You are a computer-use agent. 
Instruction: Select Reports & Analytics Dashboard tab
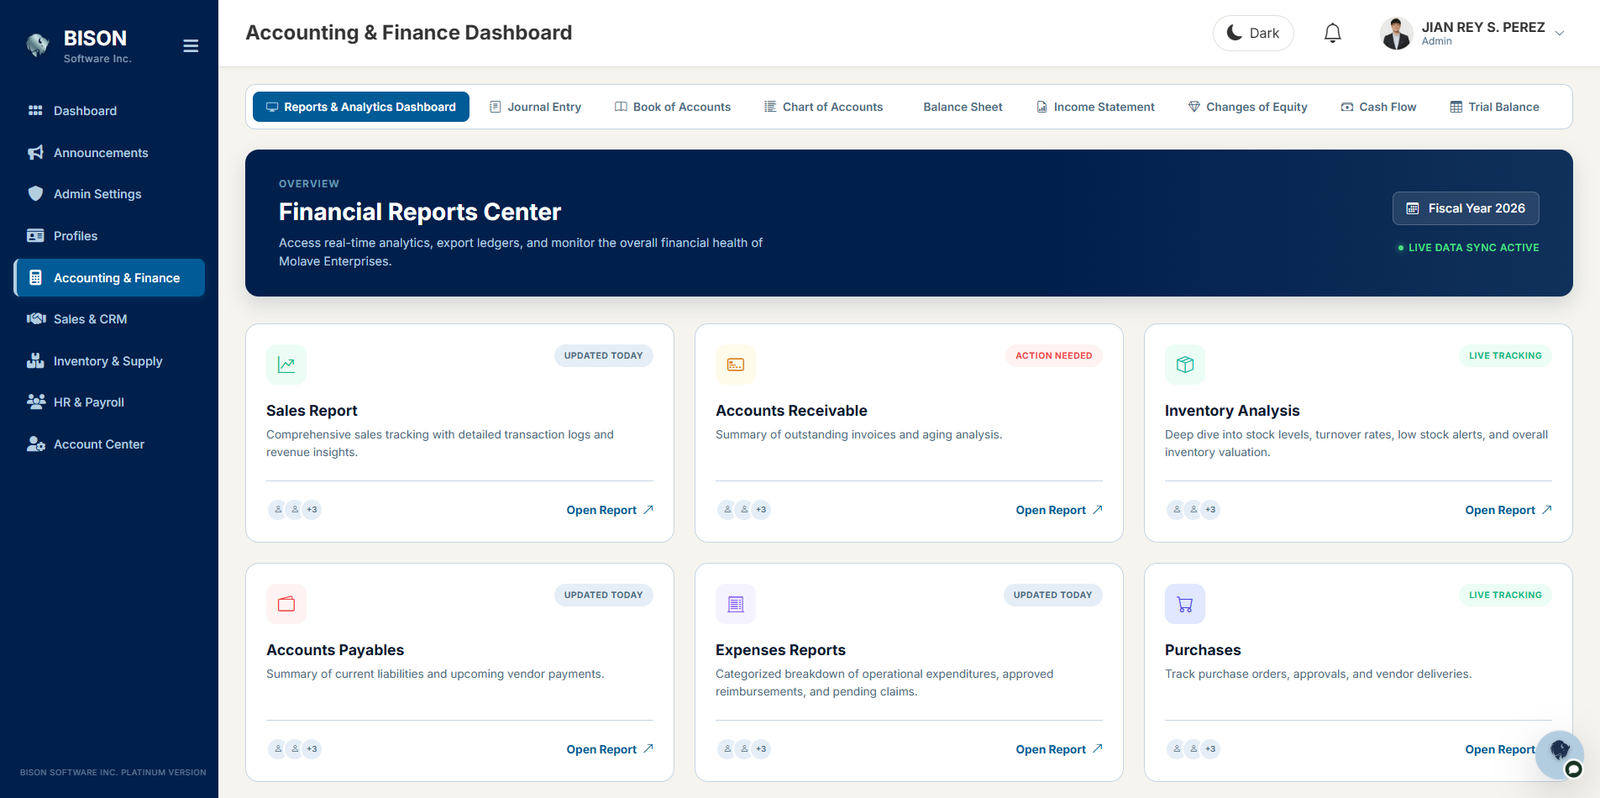tap(361, 107)
